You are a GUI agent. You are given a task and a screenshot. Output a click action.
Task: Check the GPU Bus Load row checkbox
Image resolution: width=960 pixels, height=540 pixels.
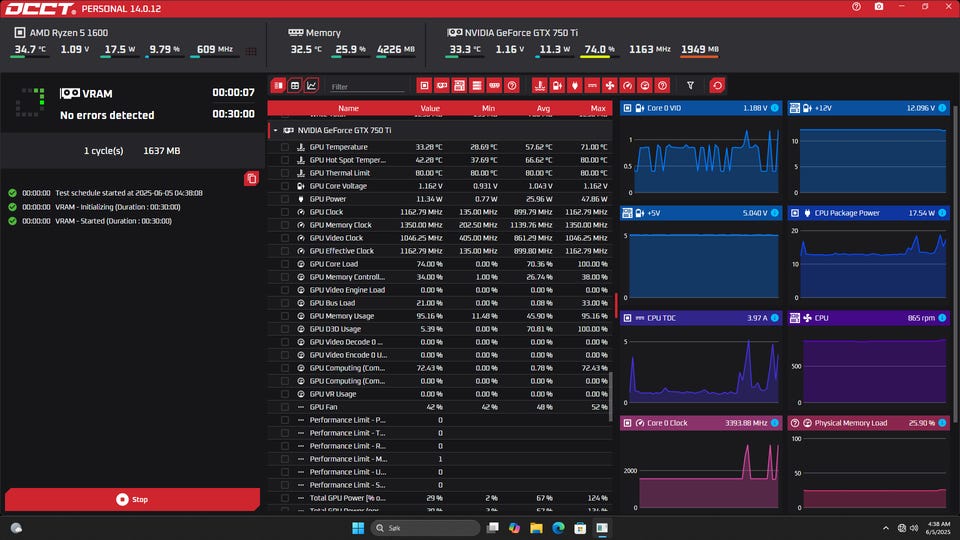(285, 303)
